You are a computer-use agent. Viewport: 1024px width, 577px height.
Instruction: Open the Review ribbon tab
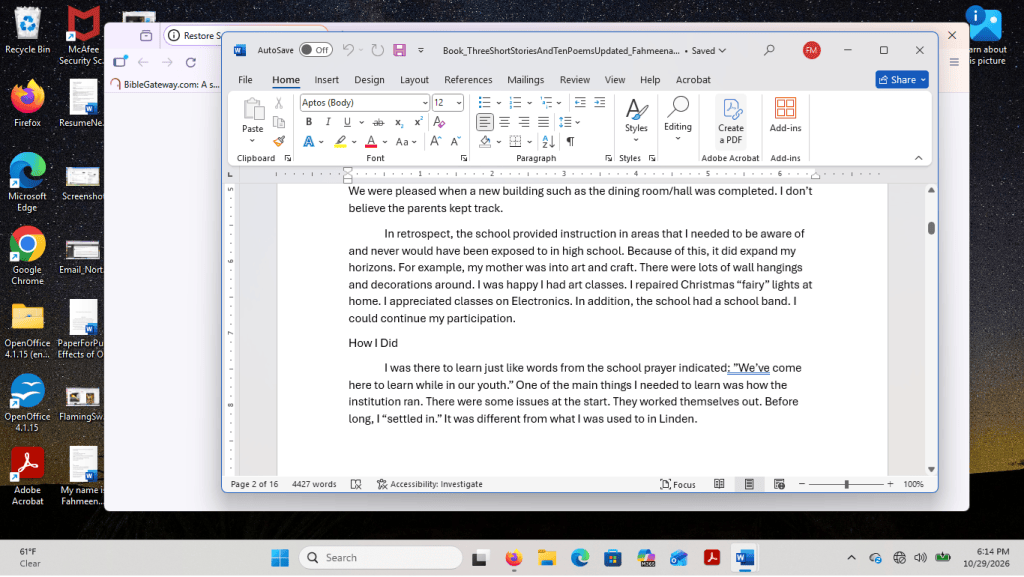point(575,80)
